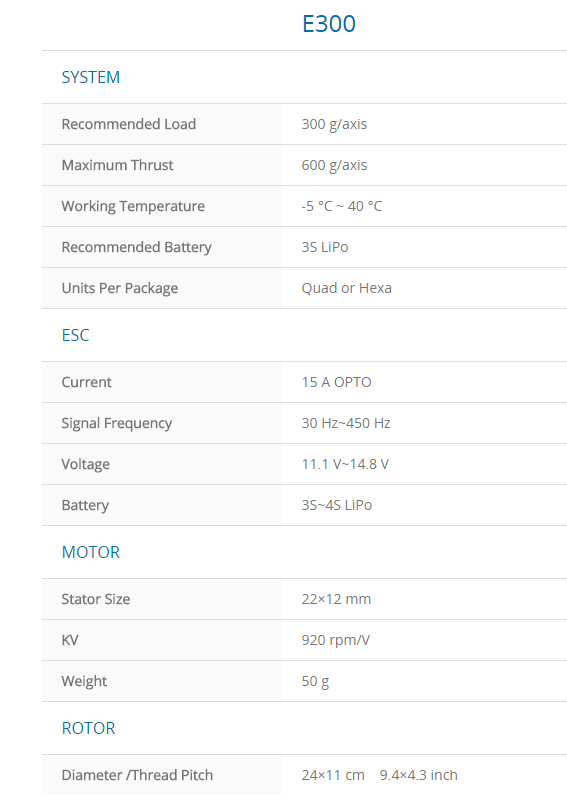Select the ESC section header
The image size is (567, 803).
pyautogui.click(x=75, y=335)
